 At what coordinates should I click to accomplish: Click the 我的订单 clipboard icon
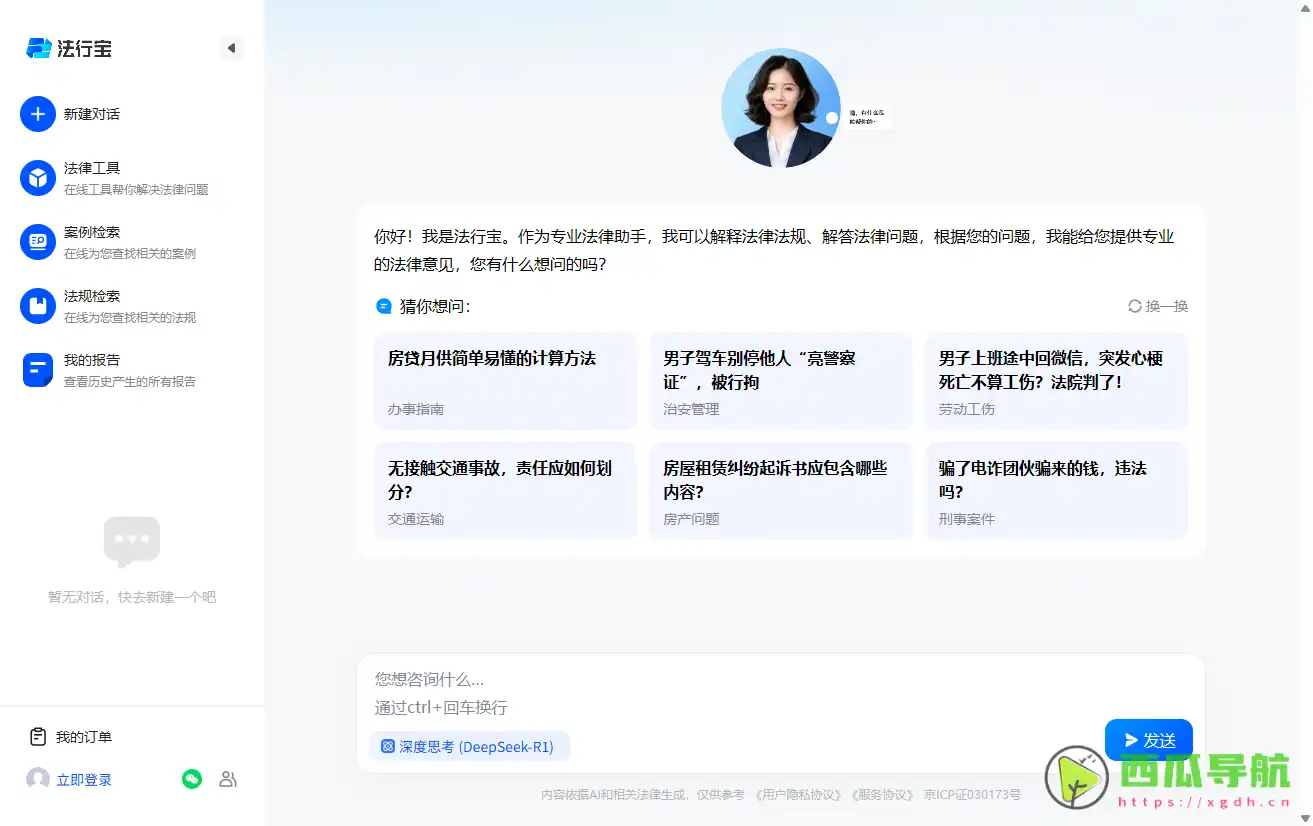click(x=37, y=737)
